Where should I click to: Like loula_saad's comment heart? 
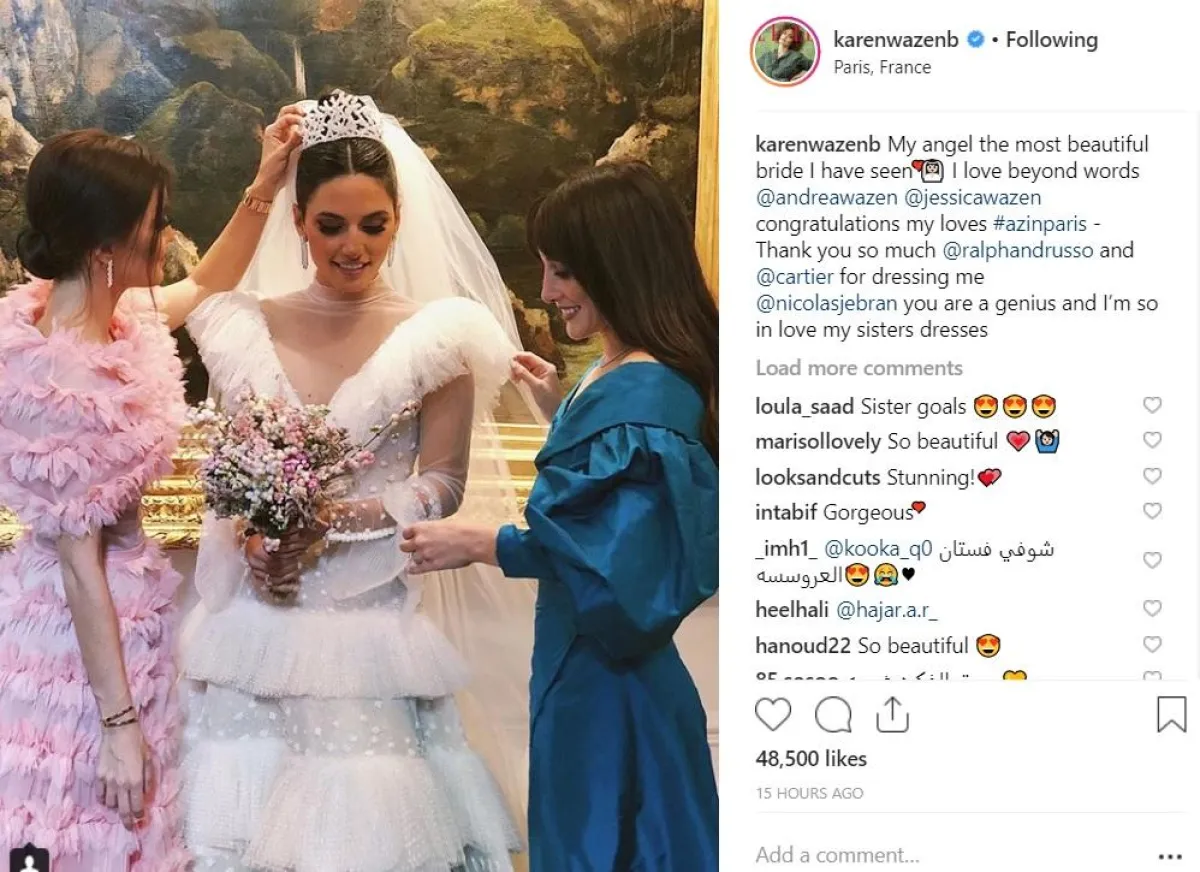point(1152,405)
